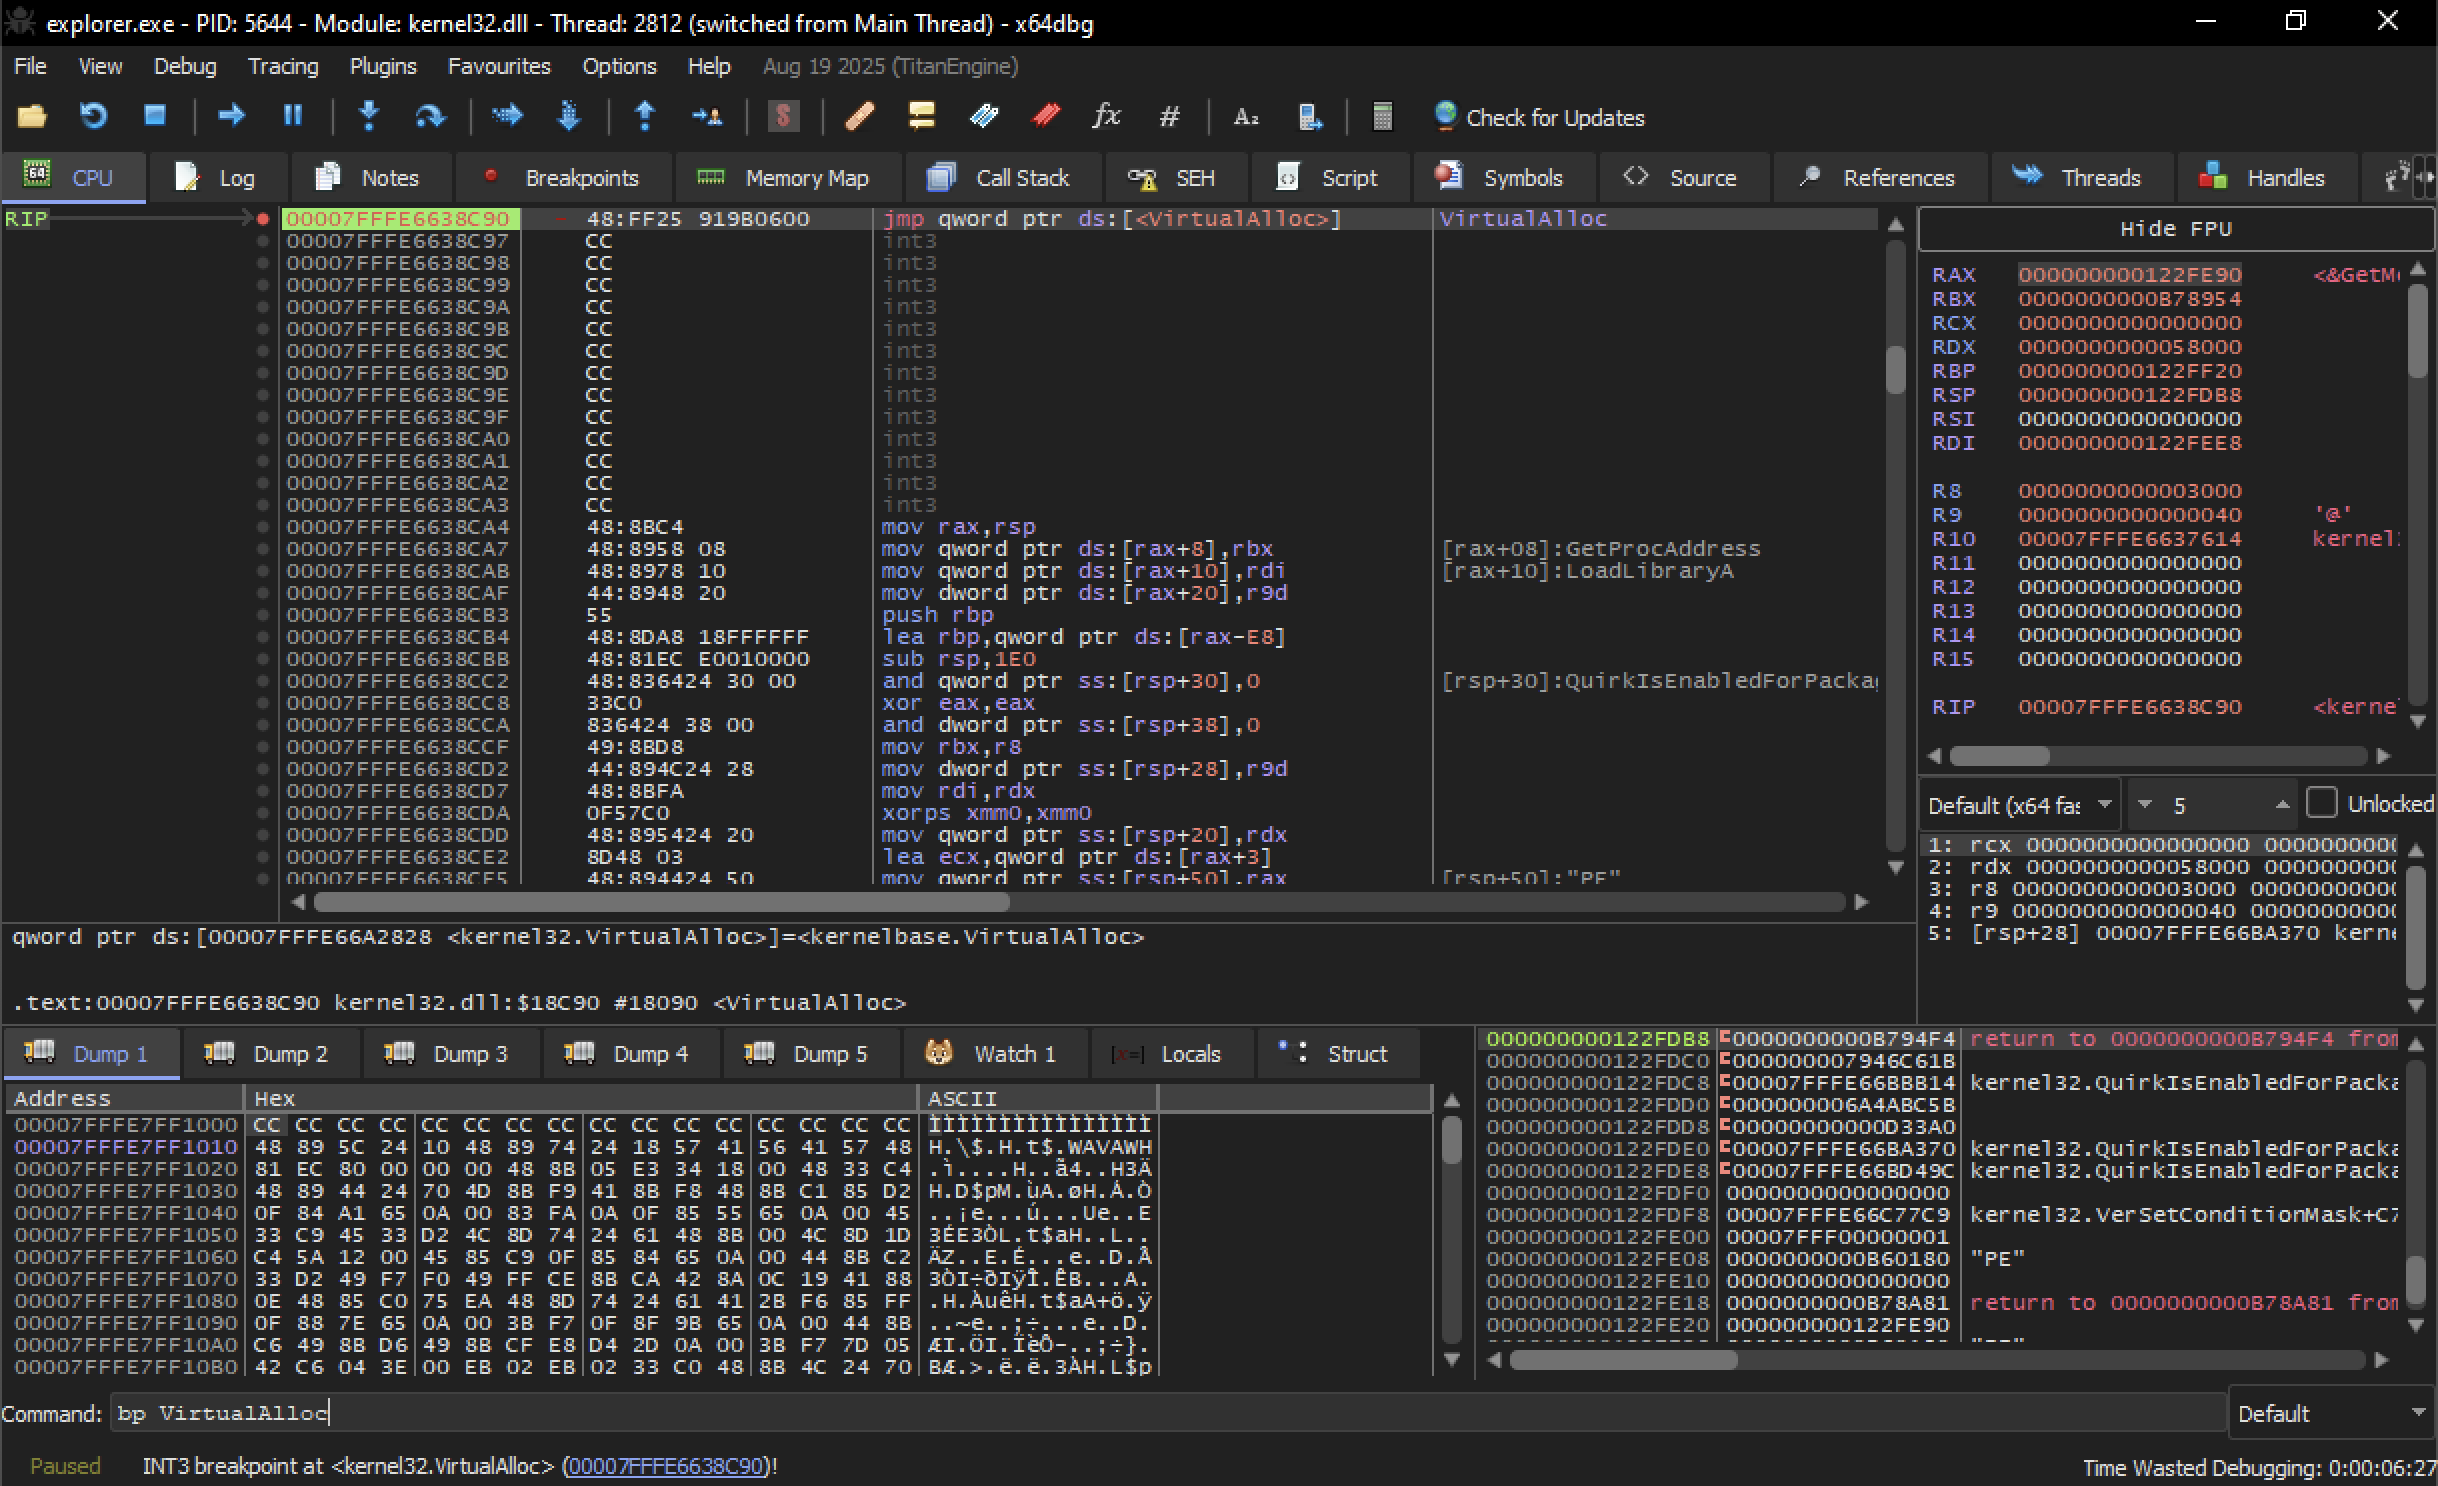
Task: Stop the debuggee with the square icon
Action: point(154,116)
